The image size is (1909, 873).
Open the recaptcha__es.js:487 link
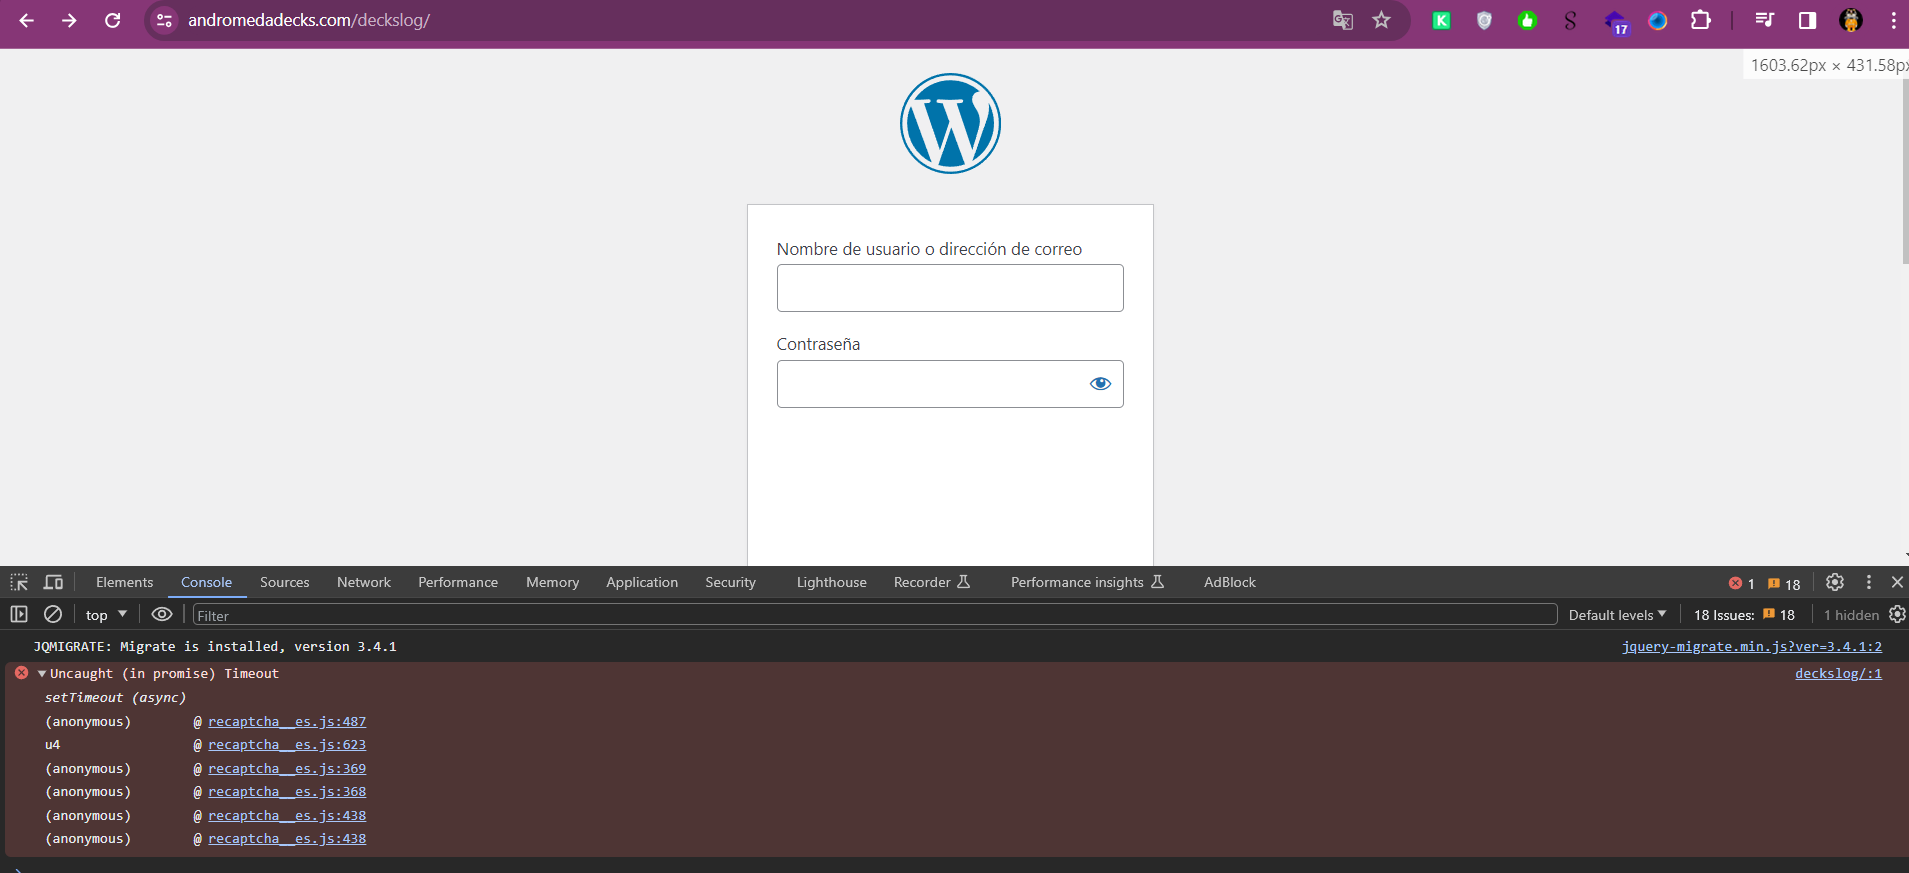coord(287,722)
